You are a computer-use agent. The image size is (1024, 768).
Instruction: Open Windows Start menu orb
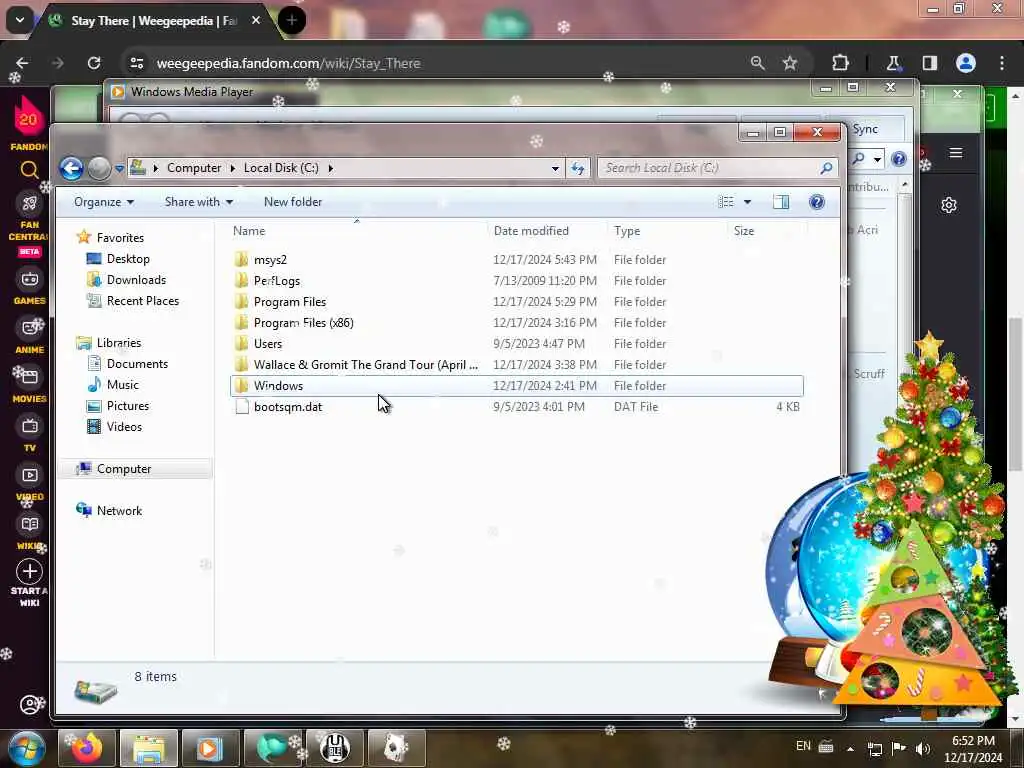26,748
